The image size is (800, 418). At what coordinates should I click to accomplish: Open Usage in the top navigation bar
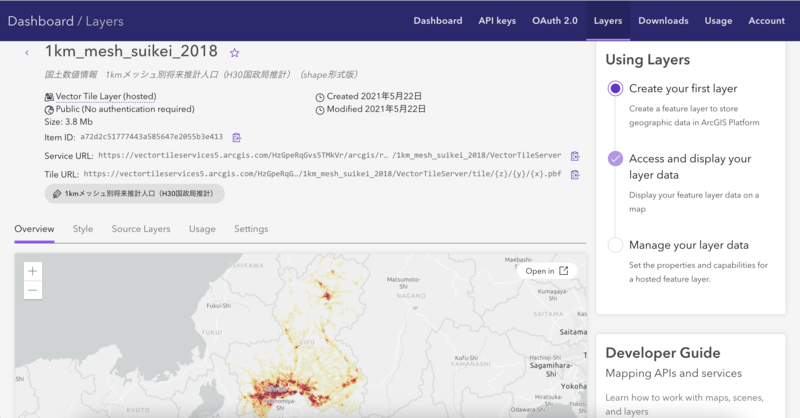[x=718, y=21]
